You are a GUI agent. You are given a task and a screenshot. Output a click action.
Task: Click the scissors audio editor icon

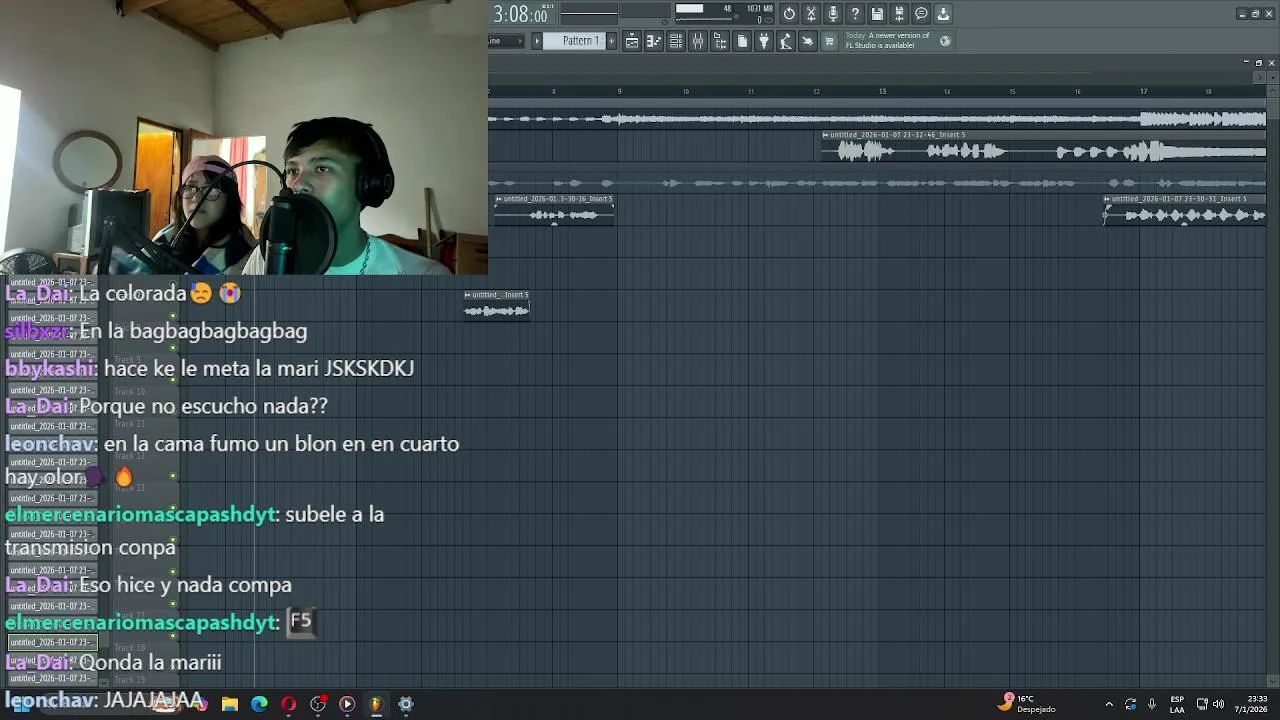pyautogui.click(x=811, y=14)
